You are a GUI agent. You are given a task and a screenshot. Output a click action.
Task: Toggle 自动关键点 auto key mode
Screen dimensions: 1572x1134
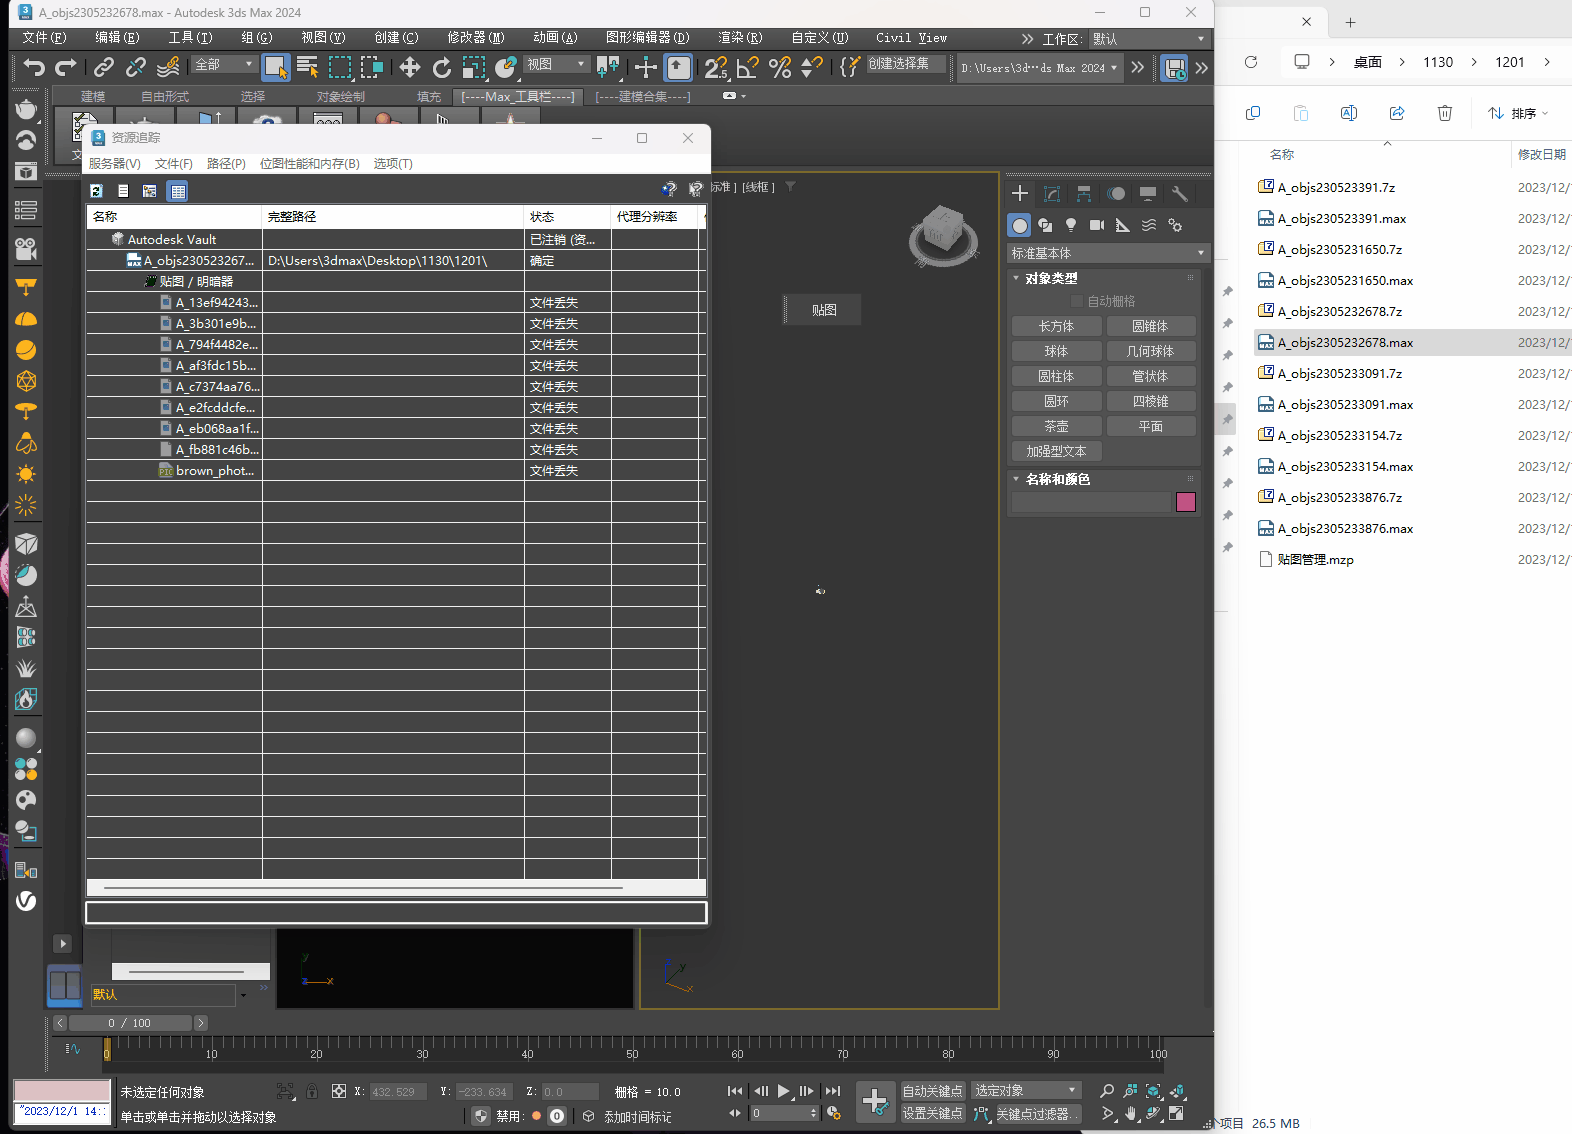point(932,1091)
